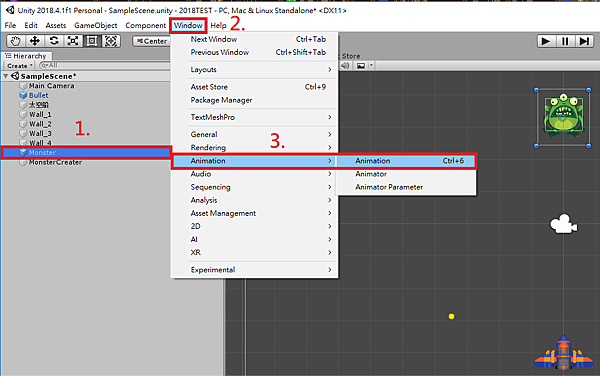This screenshot has width=600, height=376.
Task: Select Main Camera in Hierarchy
Action: (51, 86)
